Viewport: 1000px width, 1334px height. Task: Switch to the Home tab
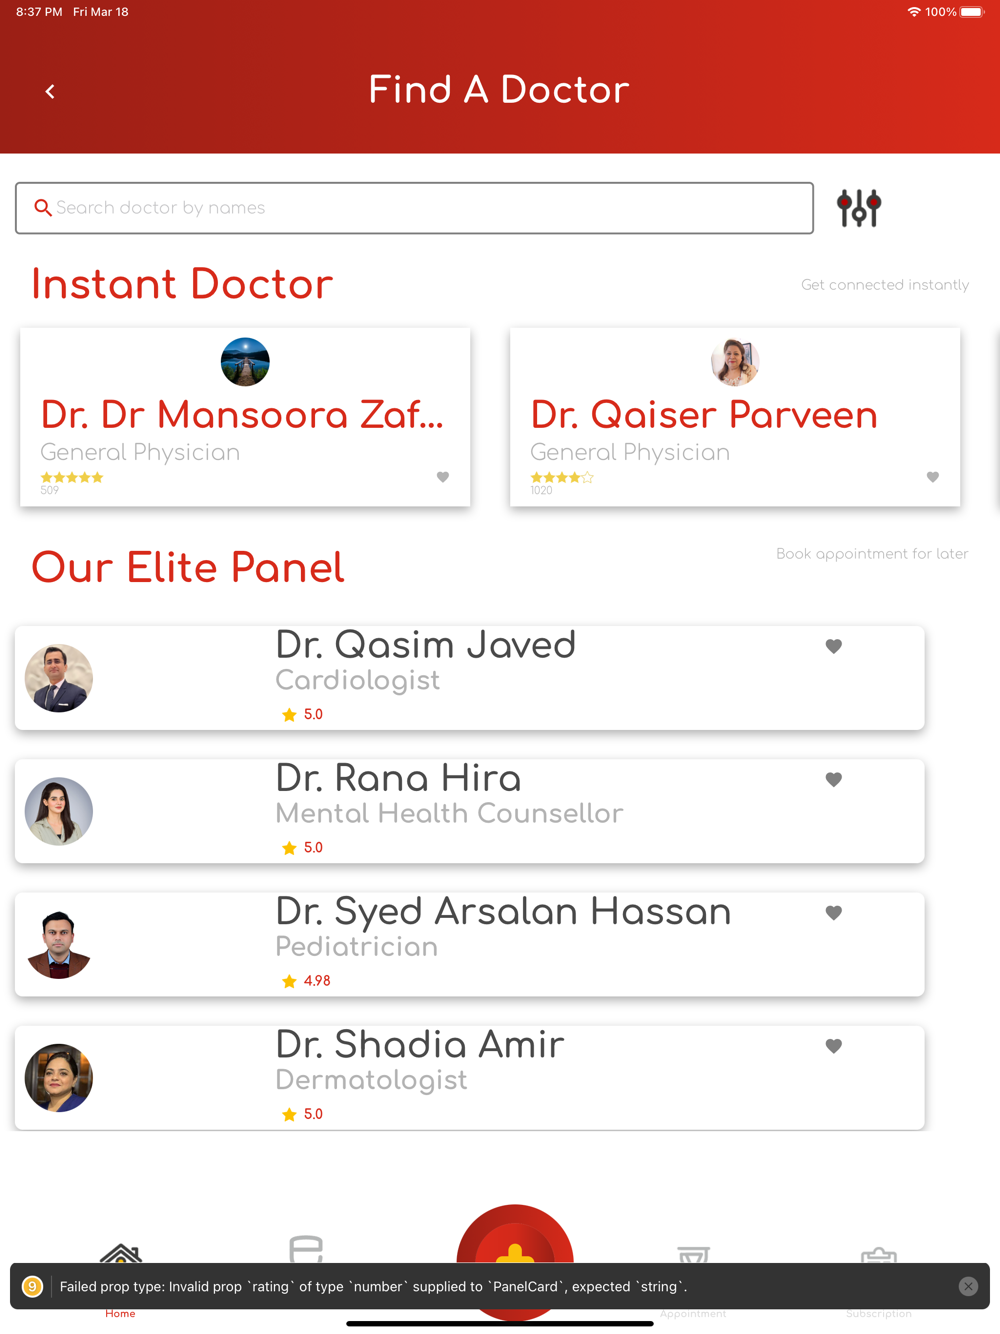(x=120, y=1280)
